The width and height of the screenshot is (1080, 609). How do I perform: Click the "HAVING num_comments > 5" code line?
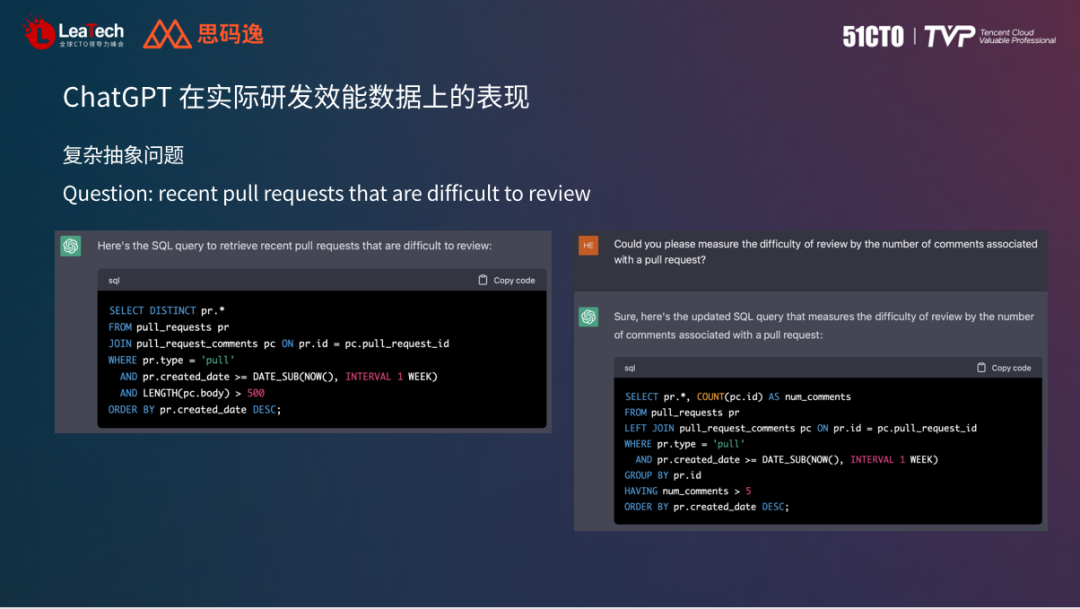pyautogui.click(x=688, y=491)
